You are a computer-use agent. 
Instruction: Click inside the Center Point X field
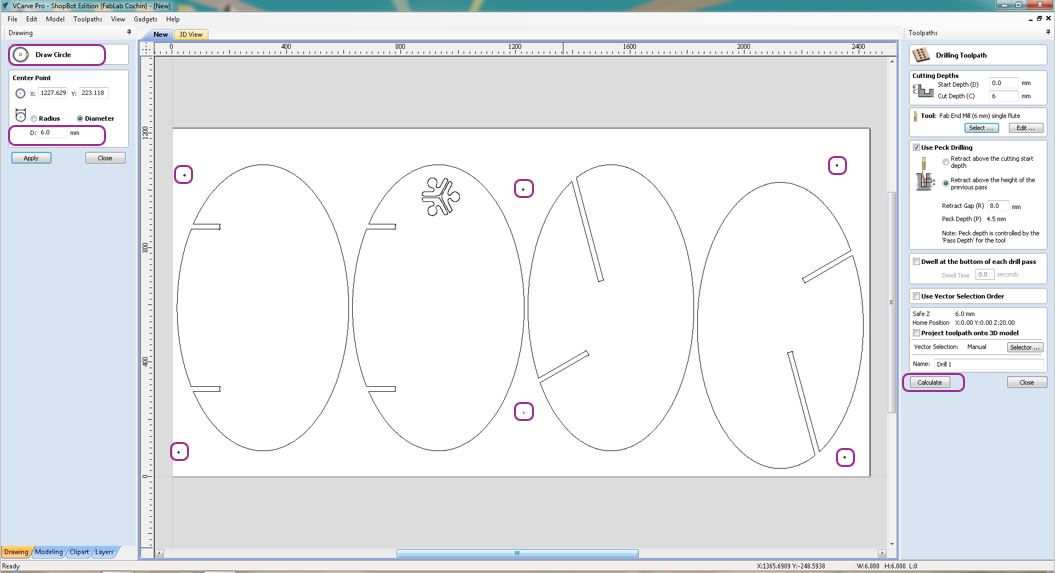point(52,93)
